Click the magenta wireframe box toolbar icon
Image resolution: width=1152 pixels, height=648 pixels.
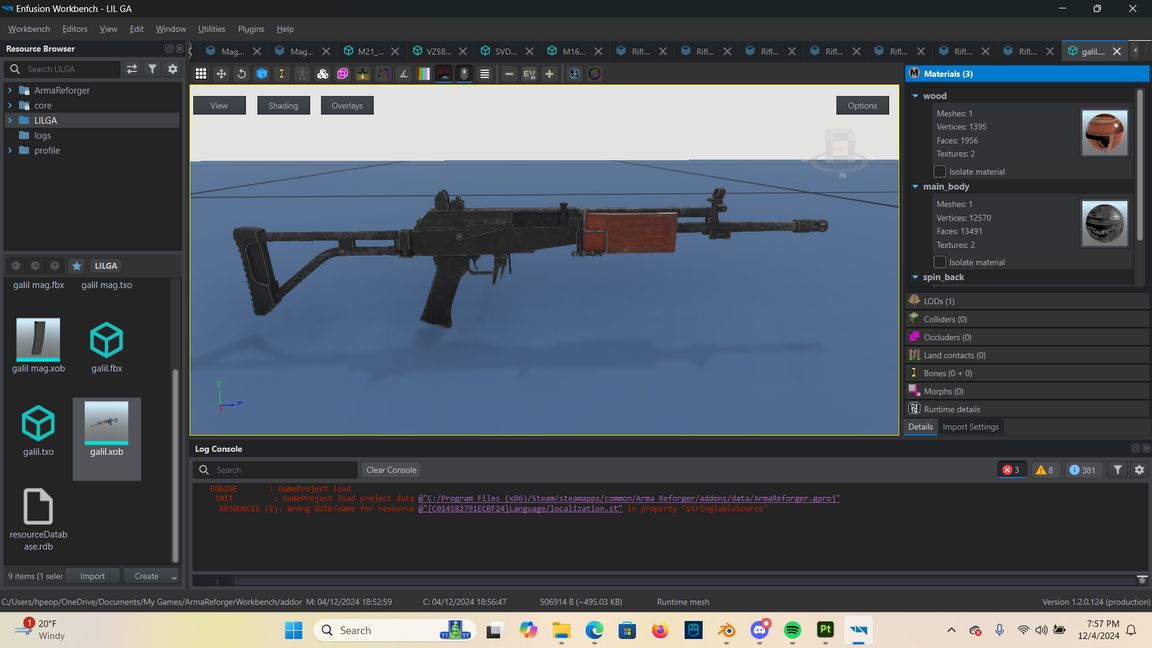click(343, 74)
